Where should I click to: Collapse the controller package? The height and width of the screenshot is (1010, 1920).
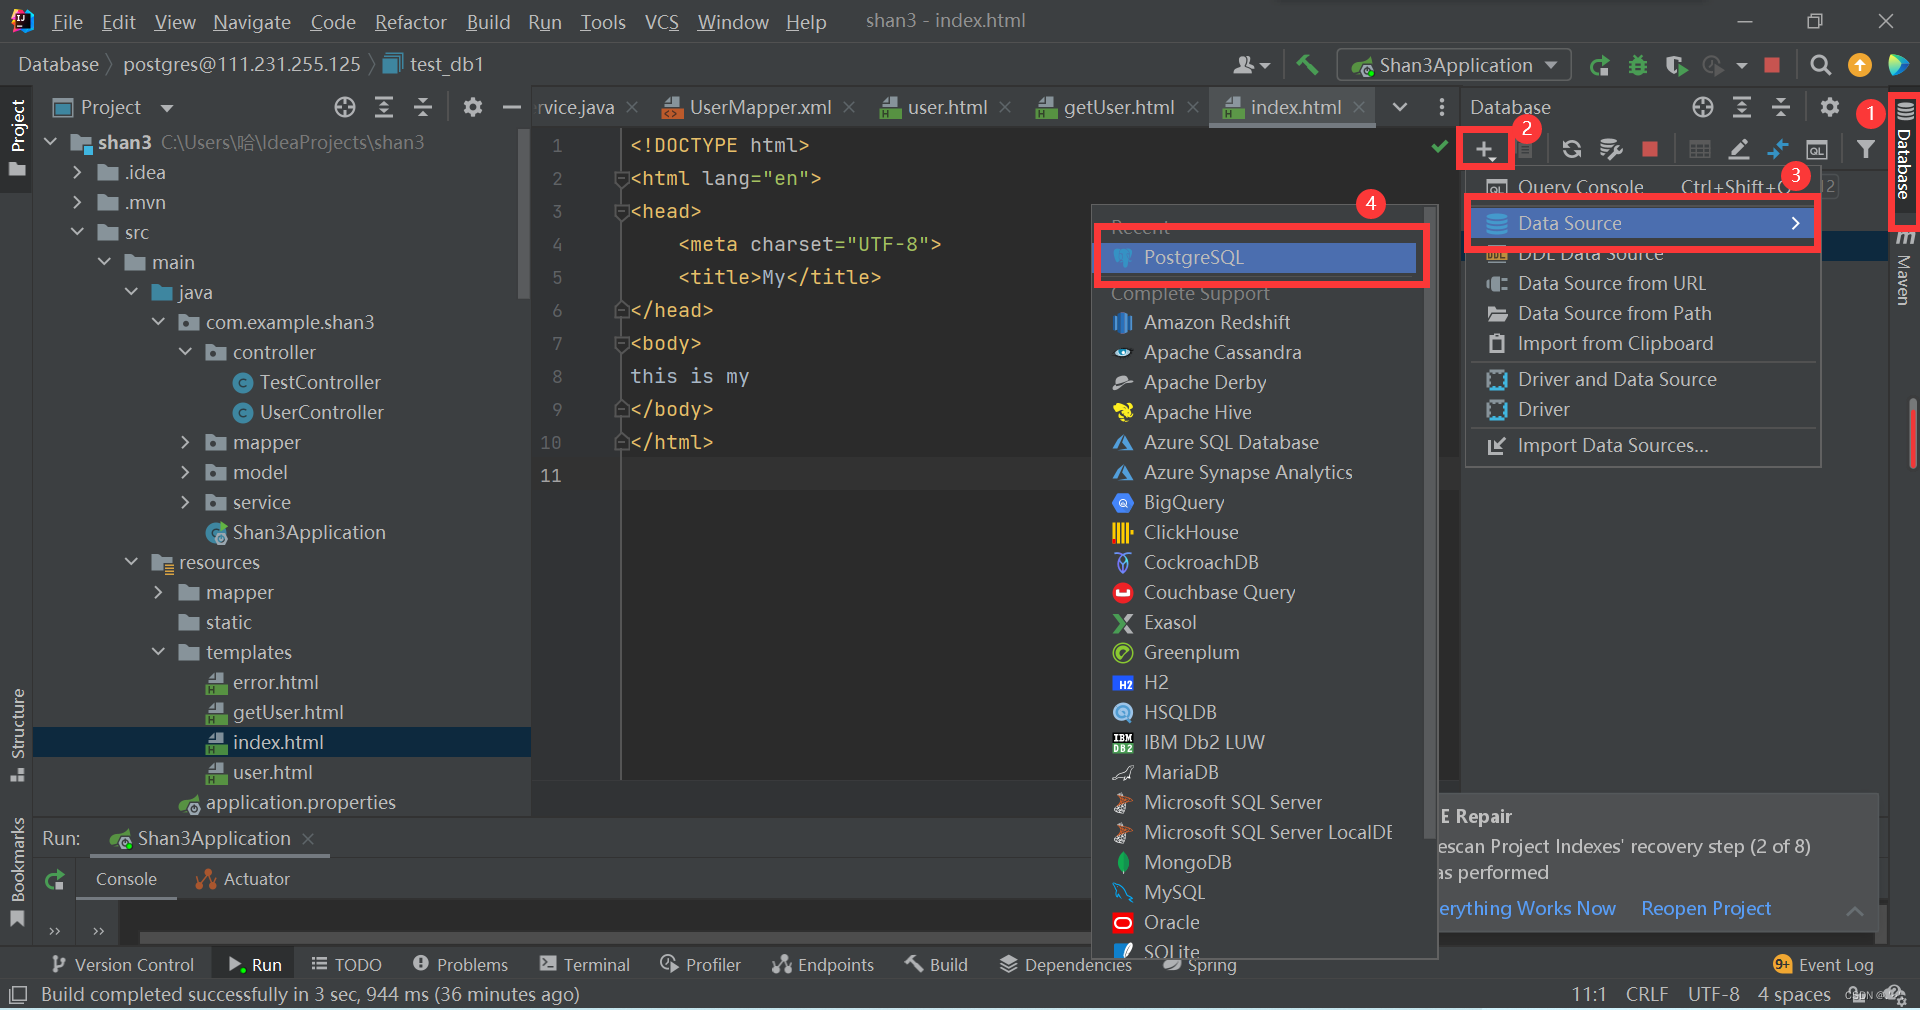click(x=185, y=352)
